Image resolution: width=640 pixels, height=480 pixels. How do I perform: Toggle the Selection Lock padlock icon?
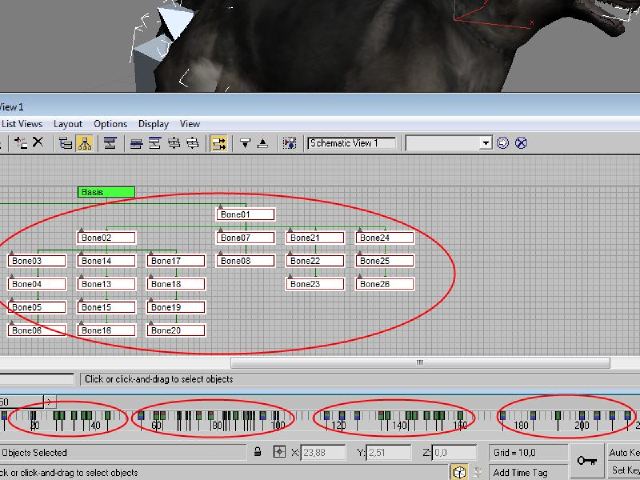point(258,452)
